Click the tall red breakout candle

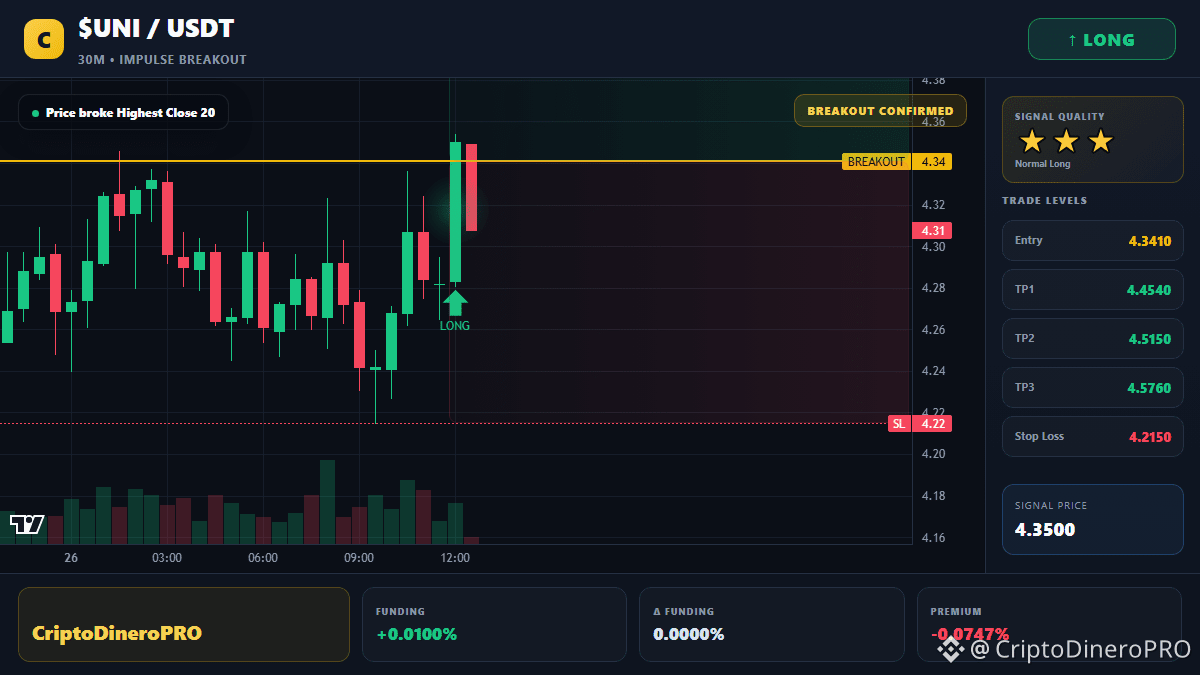(471, 188)
